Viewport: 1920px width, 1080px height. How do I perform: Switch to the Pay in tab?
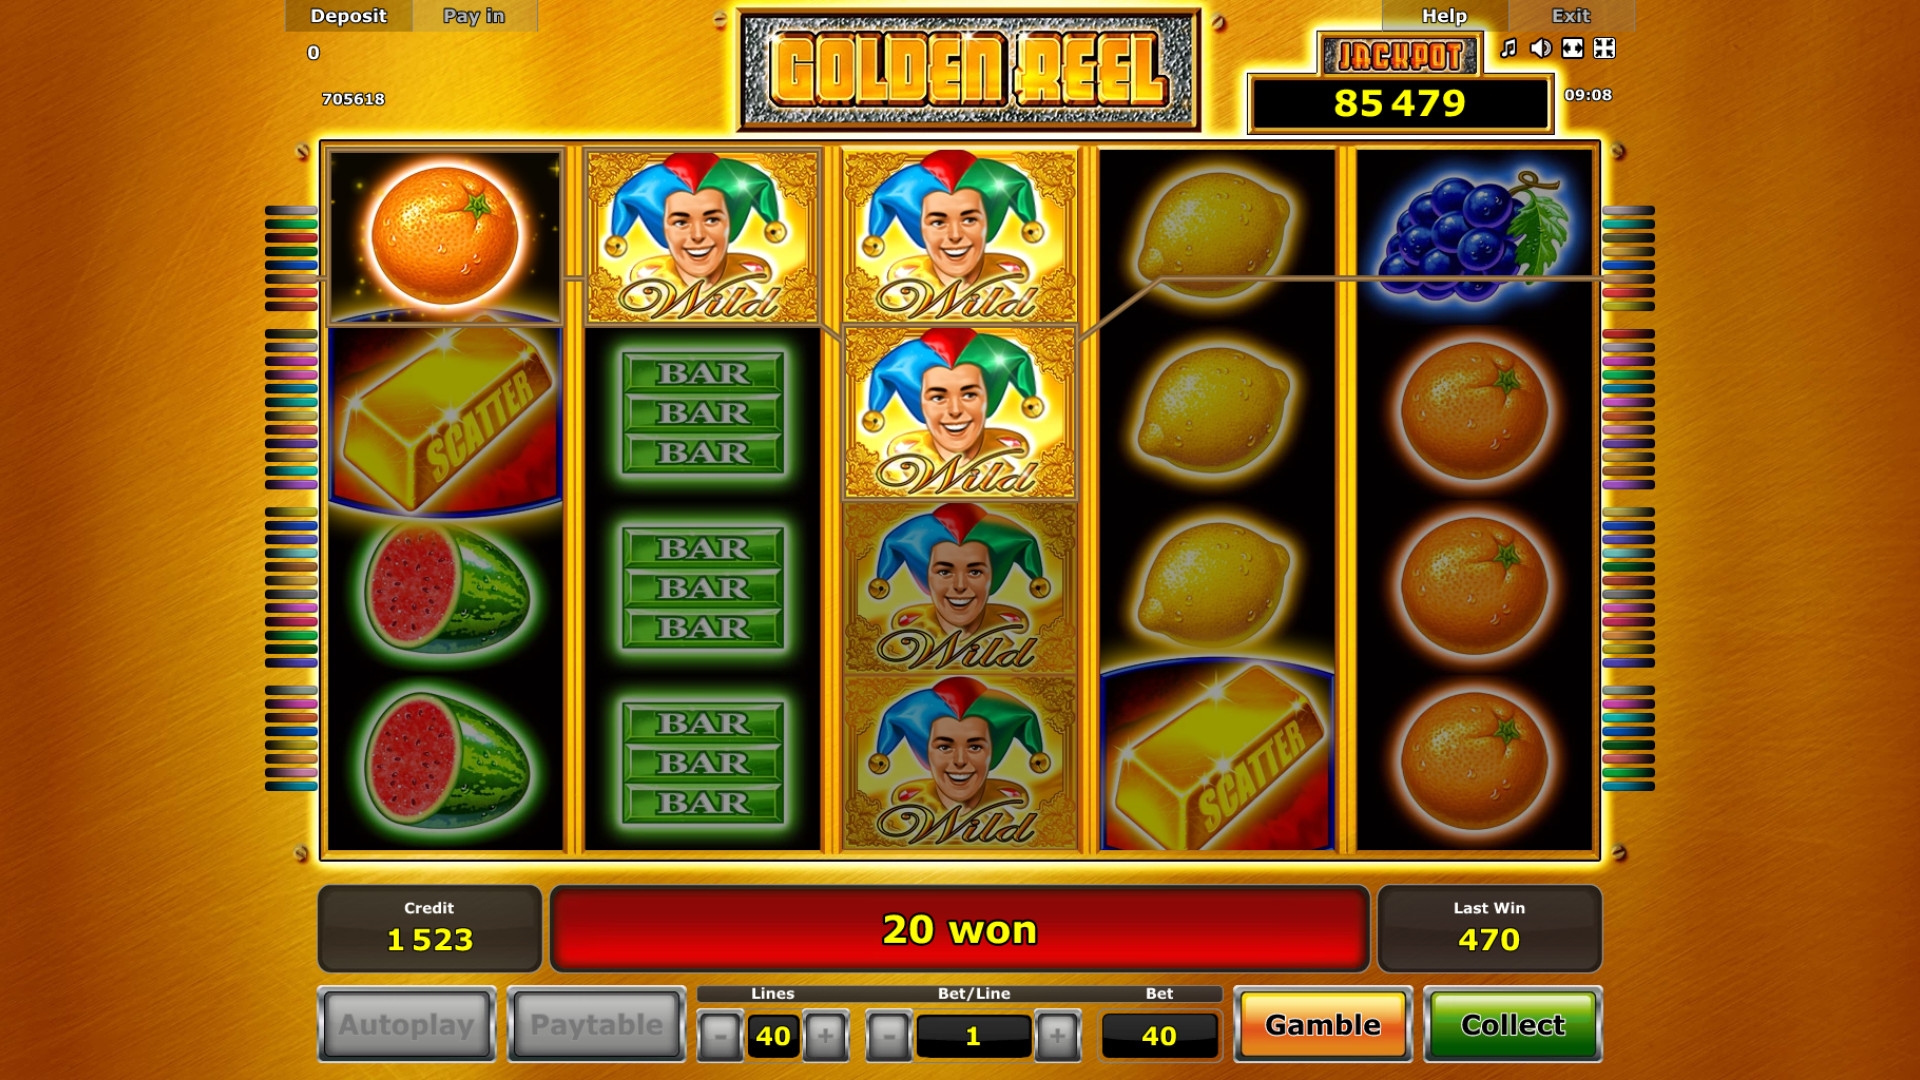(x=474, y=16)
